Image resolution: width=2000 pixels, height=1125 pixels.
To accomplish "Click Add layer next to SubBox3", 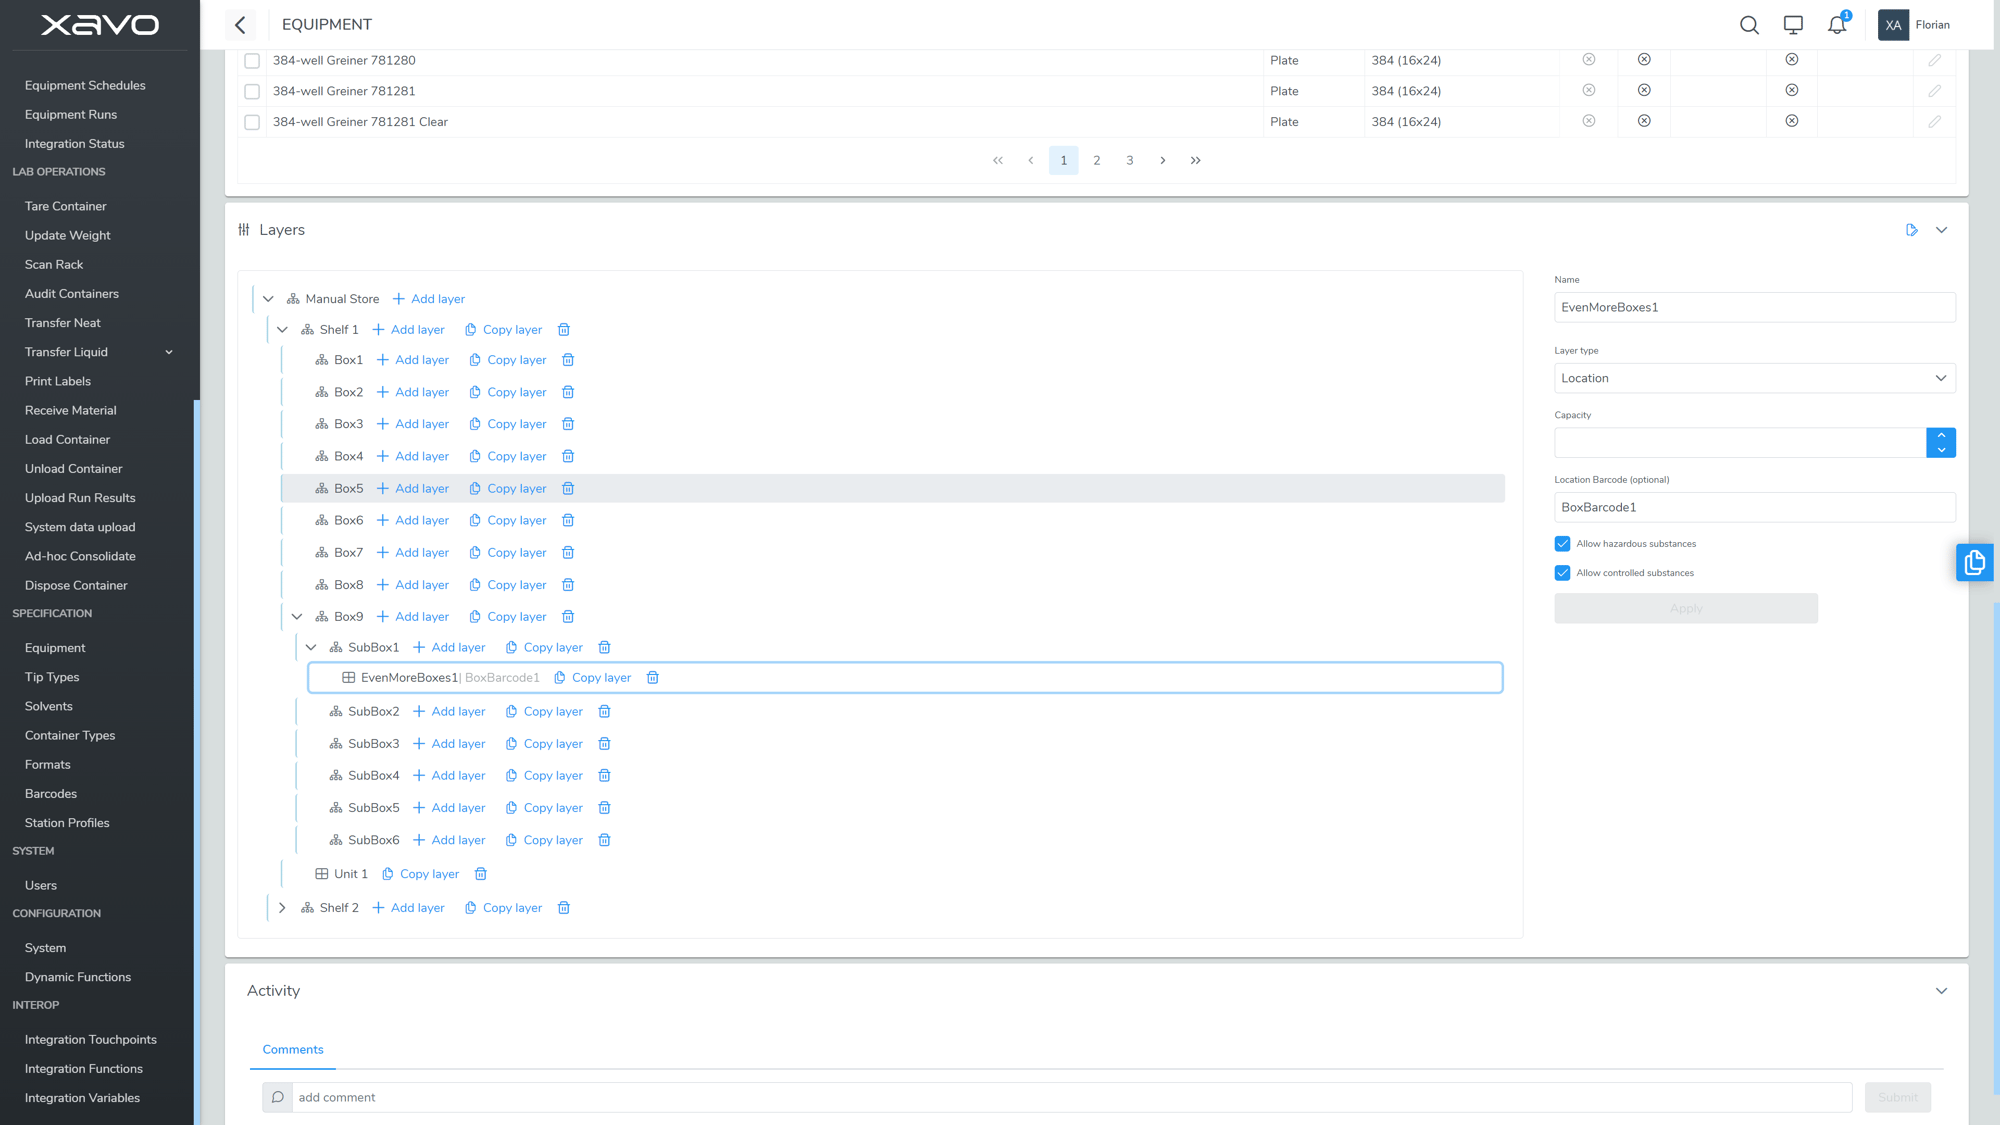I will (x=449, y=744).
